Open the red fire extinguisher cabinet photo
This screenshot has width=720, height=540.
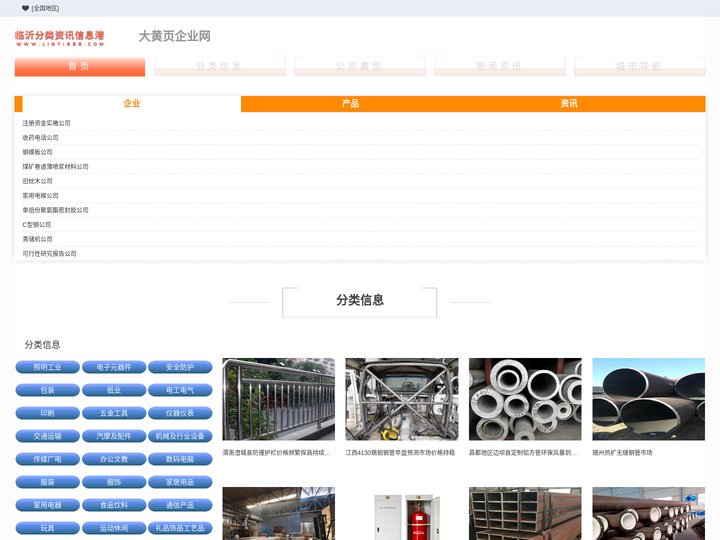click(402, 513)
